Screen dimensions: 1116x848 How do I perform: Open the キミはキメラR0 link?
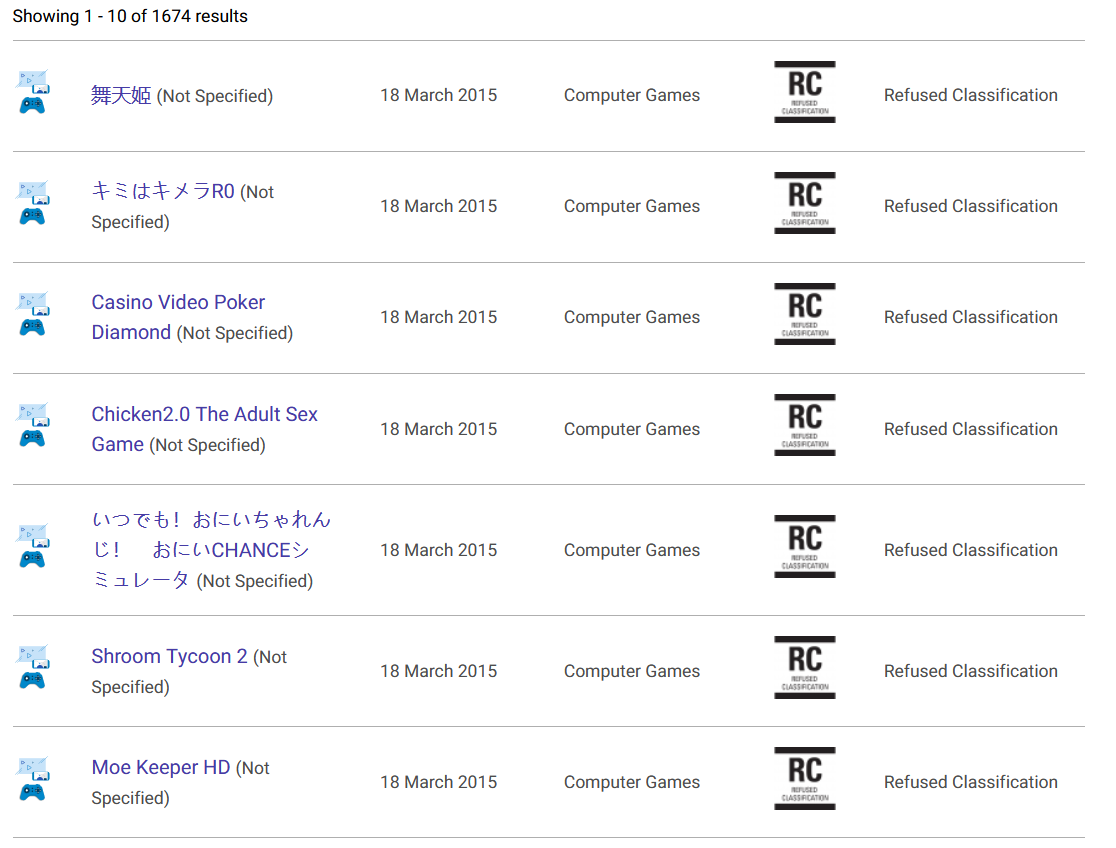(161, 190)
